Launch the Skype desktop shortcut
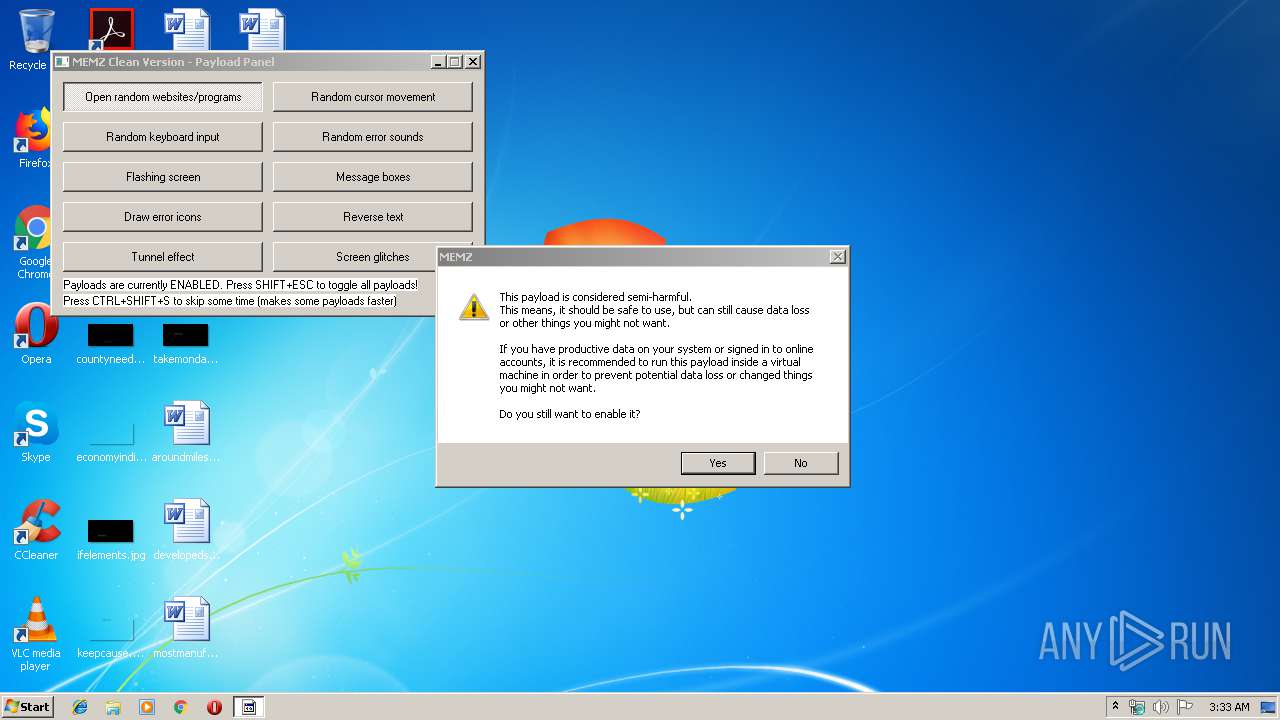 click(35, 432)
